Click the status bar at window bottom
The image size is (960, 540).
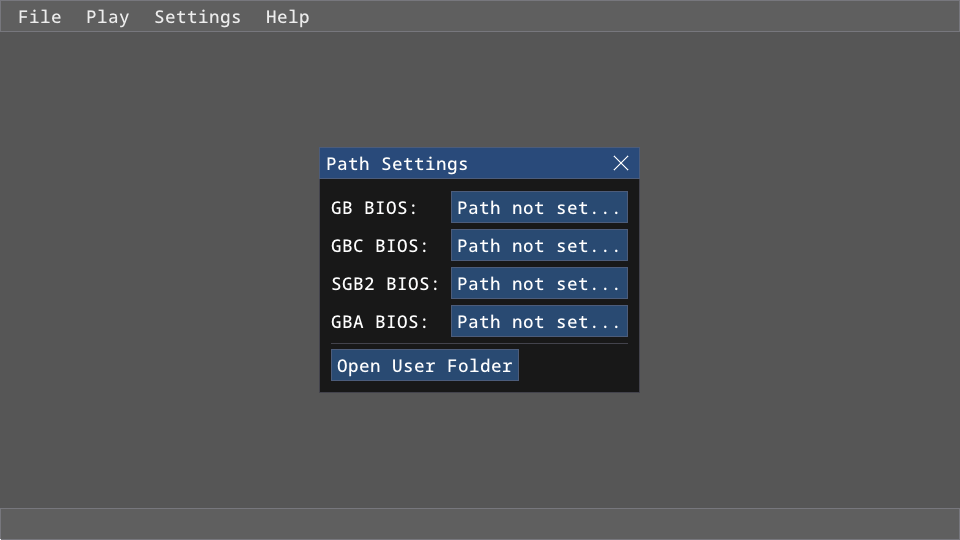480,524
